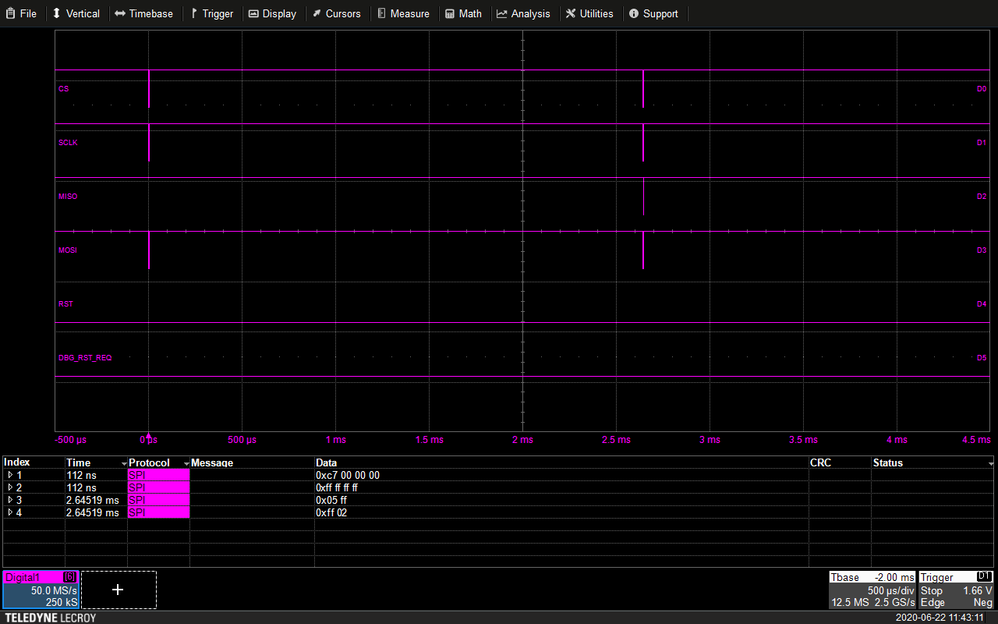998x624 pixels.
Task: Click the Math calculator icon
Action: tap(450, 14)
